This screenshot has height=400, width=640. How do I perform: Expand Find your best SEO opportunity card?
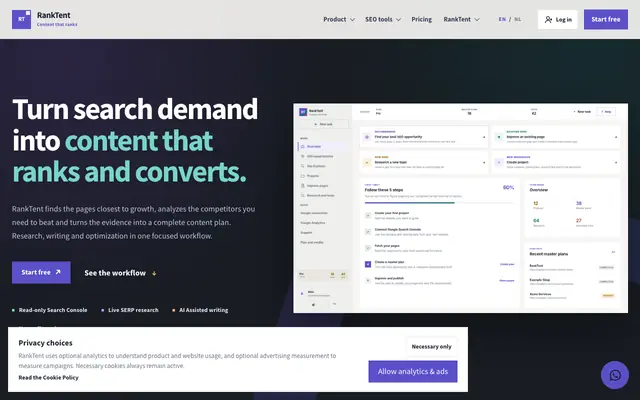(424, 137)
